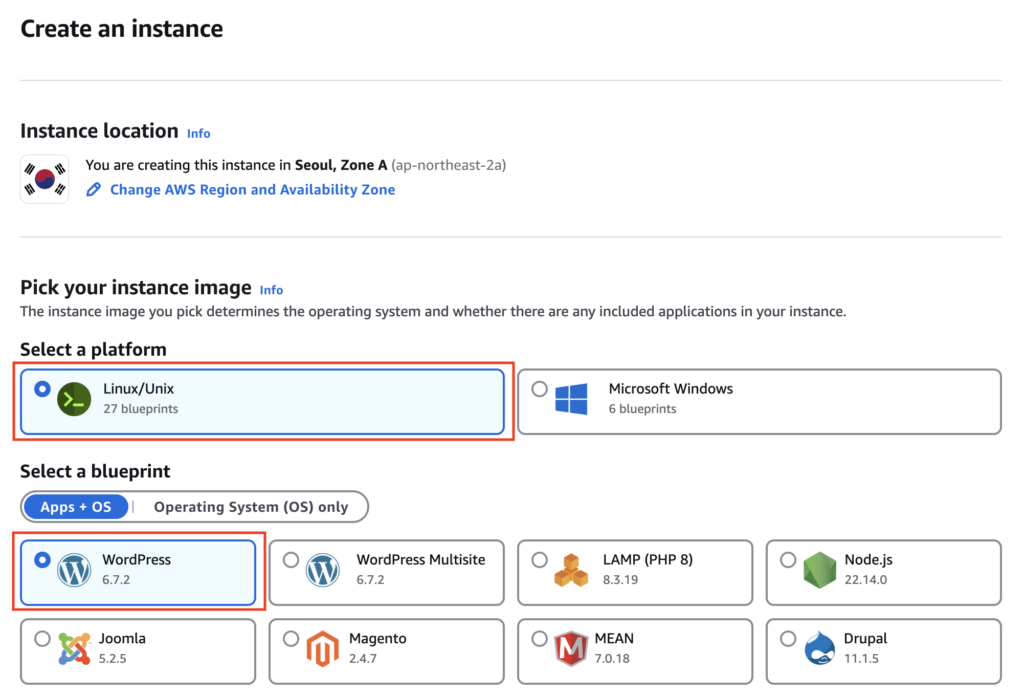Select the WordPress blueprint radio button
This screenshot has width=1024, height=695.
pos(42,560)
